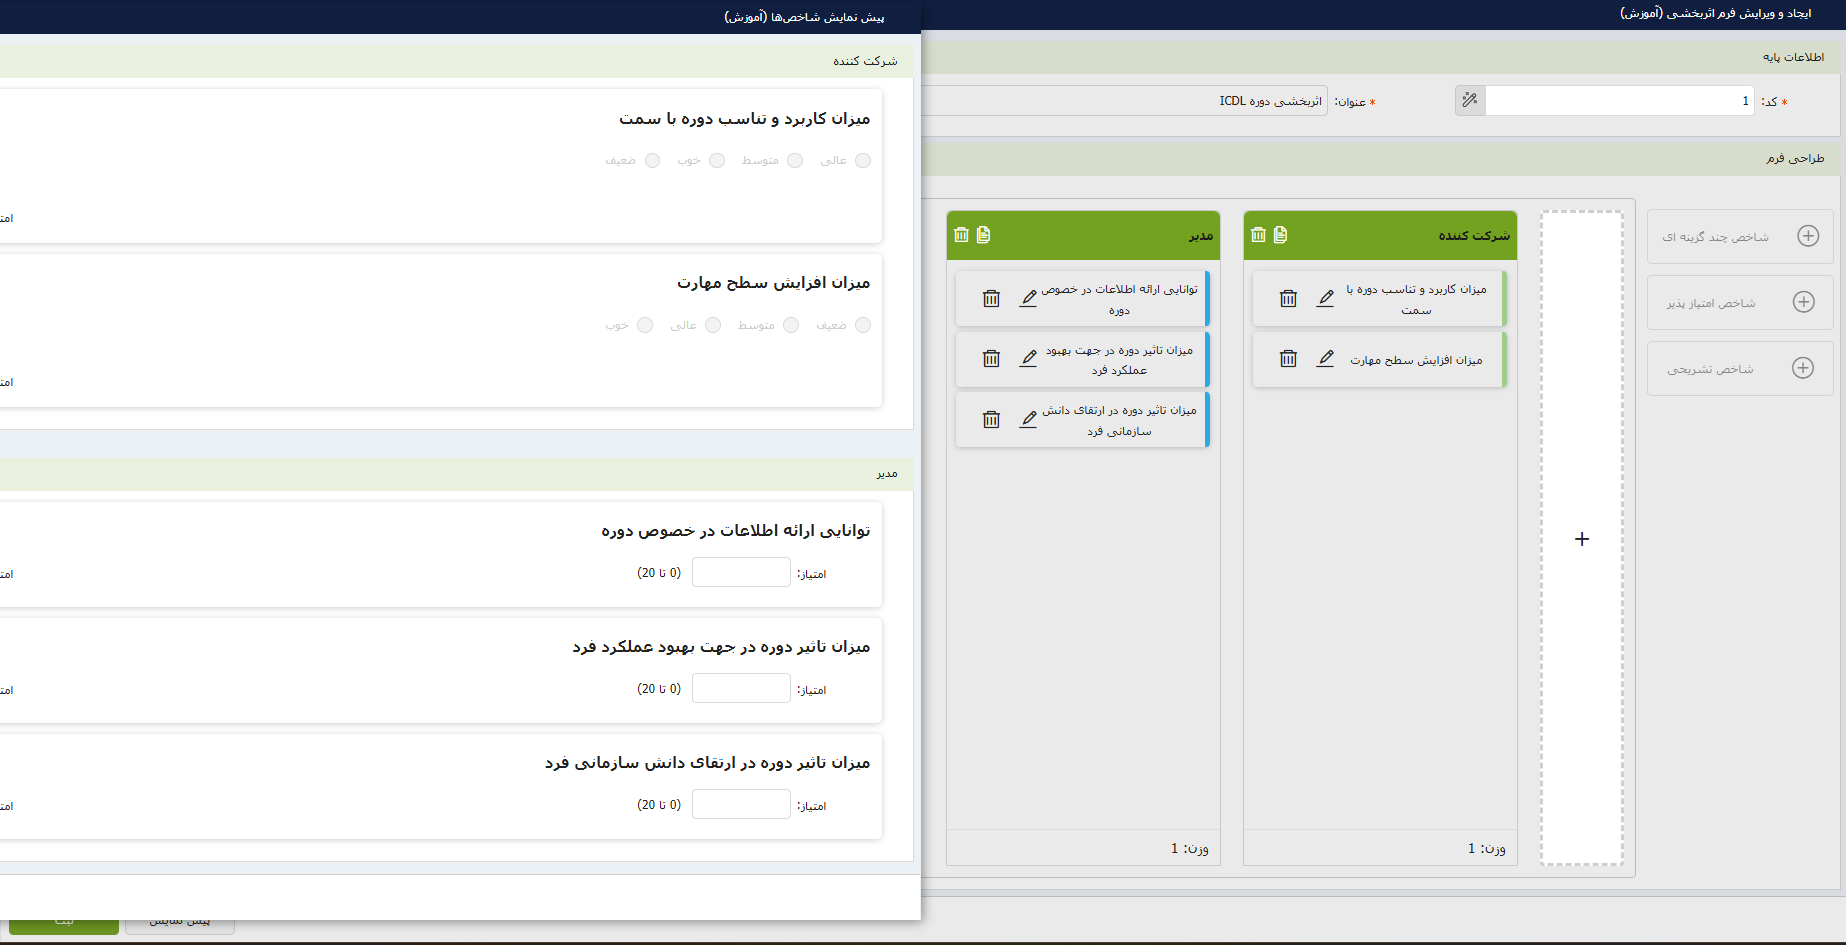Edit the توانایی ارائه اطلاعات indicator
Screen dimensions: 1846x945
(1028, 299)
